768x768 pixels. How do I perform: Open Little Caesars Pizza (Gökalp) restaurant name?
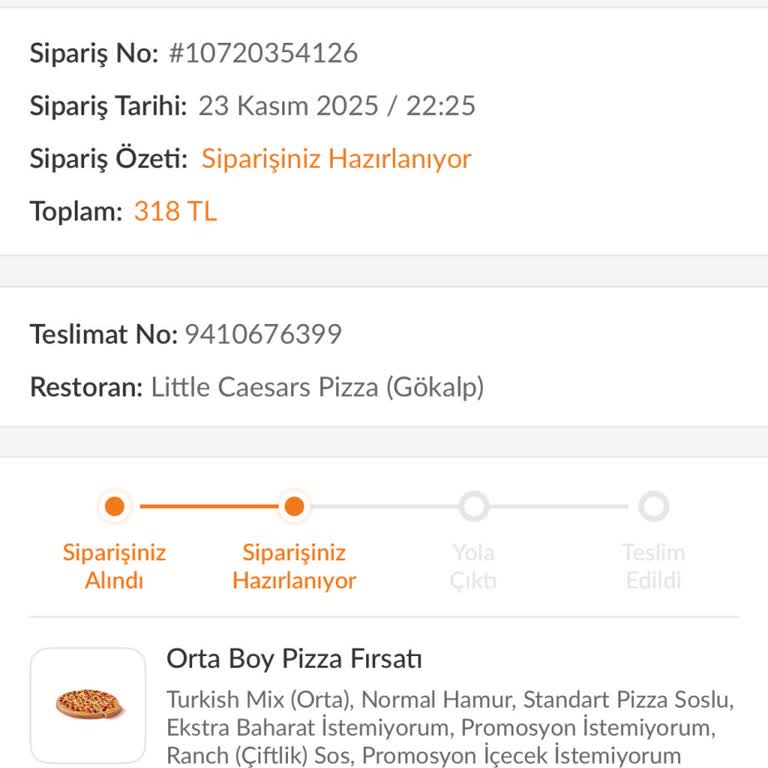coord(317,387)
